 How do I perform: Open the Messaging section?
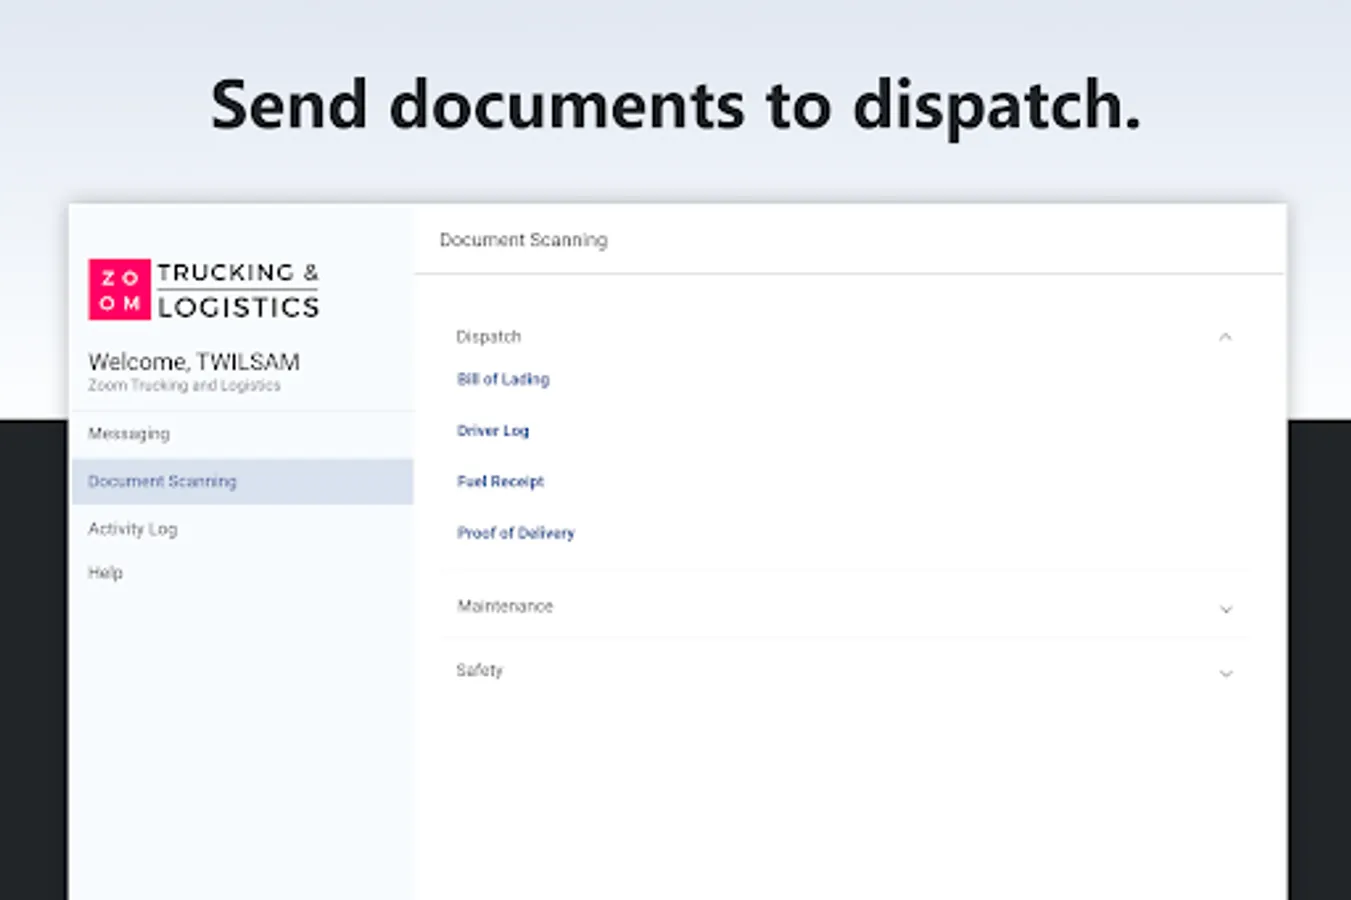[x=128, y=433]
